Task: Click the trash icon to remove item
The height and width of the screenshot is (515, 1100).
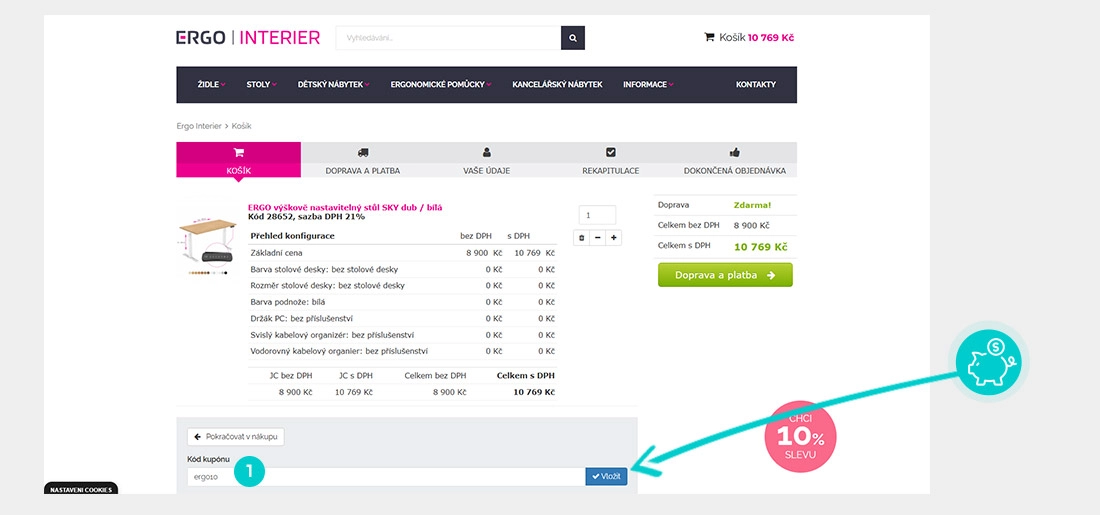Action: point(581,238)
